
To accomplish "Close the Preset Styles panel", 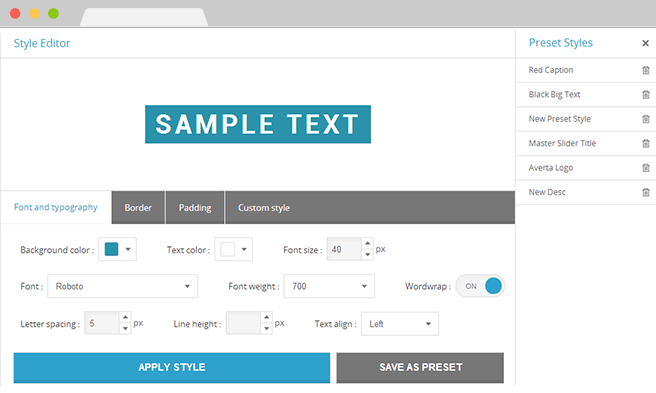I will click(x=645, y=43).
